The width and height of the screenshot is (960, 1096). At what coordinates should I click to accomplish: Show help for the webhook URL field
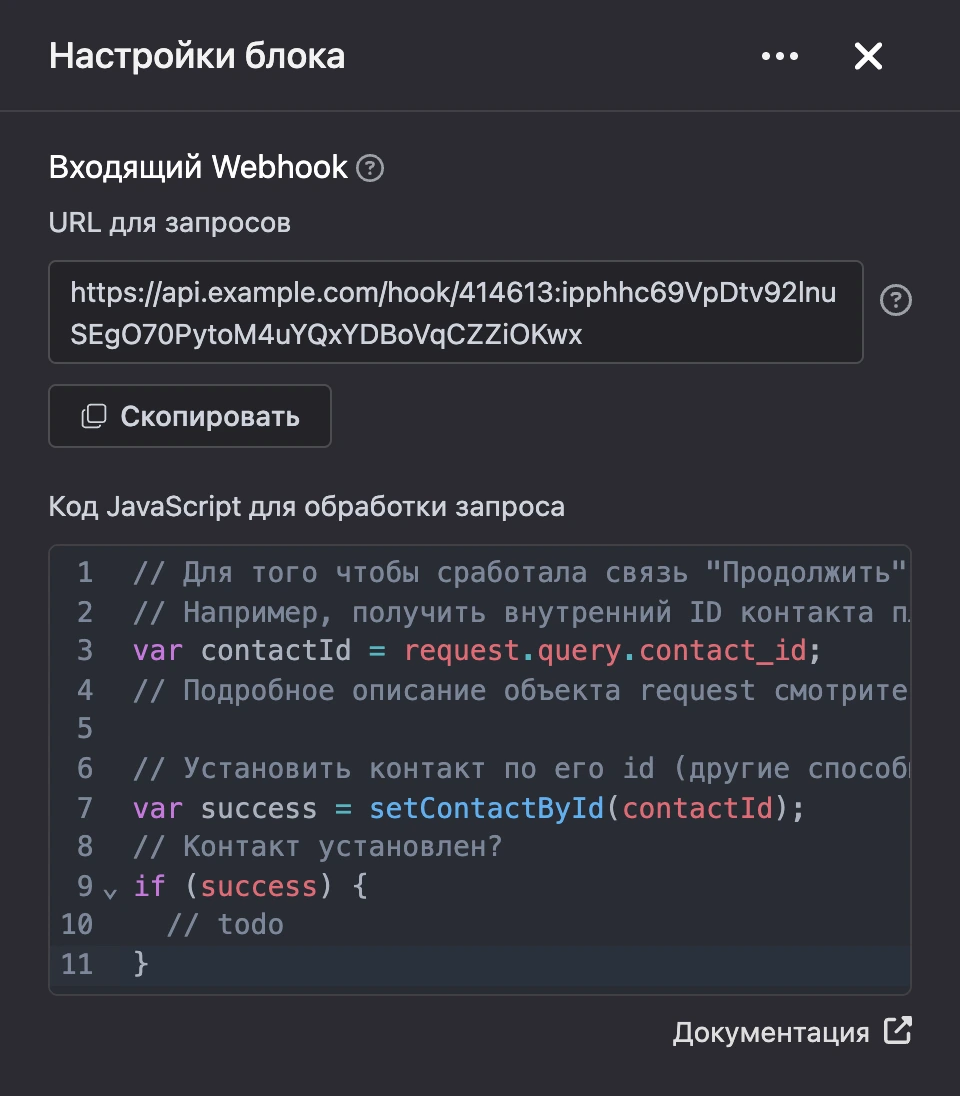coord(896,301)
